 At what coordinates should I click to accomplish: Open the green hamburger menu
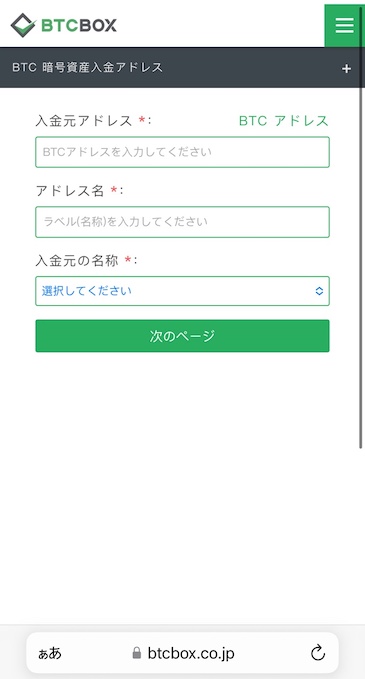coord(344,26)
